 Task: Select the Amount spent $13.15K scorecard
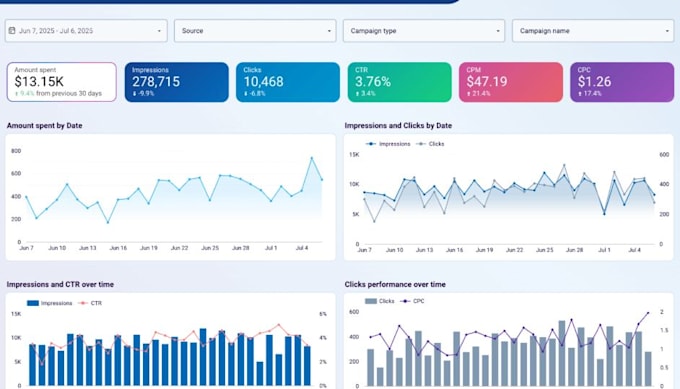click(x=62, y=82)
